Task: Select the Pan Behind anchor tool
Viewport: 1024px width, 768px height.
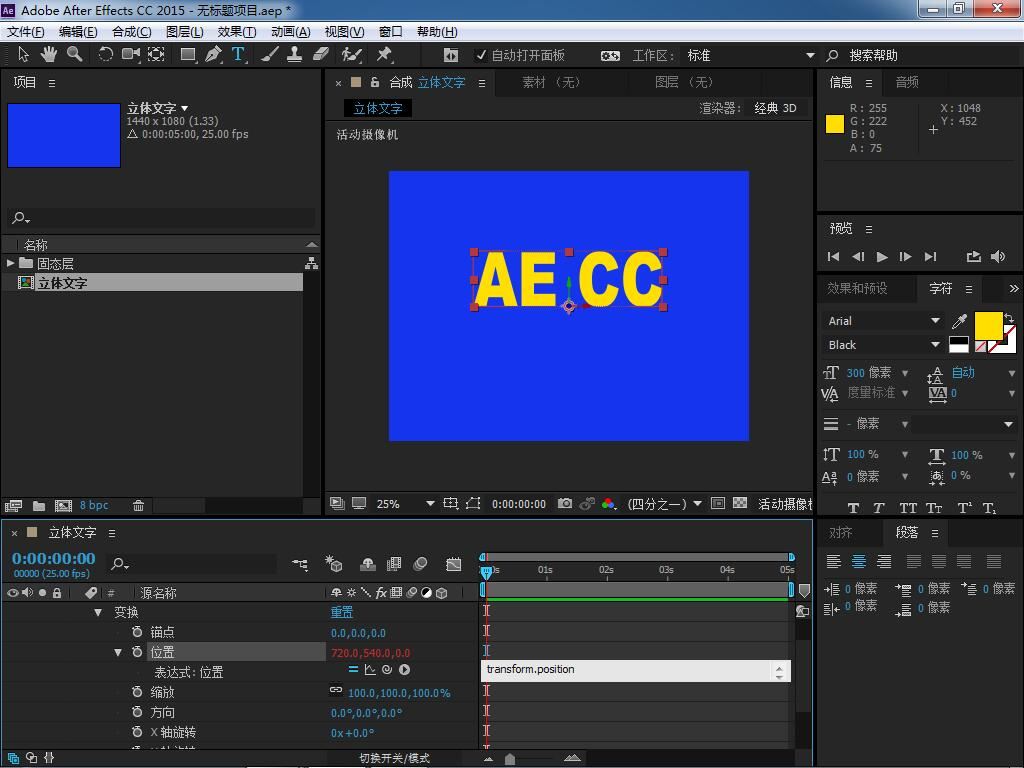Action: 156,55
